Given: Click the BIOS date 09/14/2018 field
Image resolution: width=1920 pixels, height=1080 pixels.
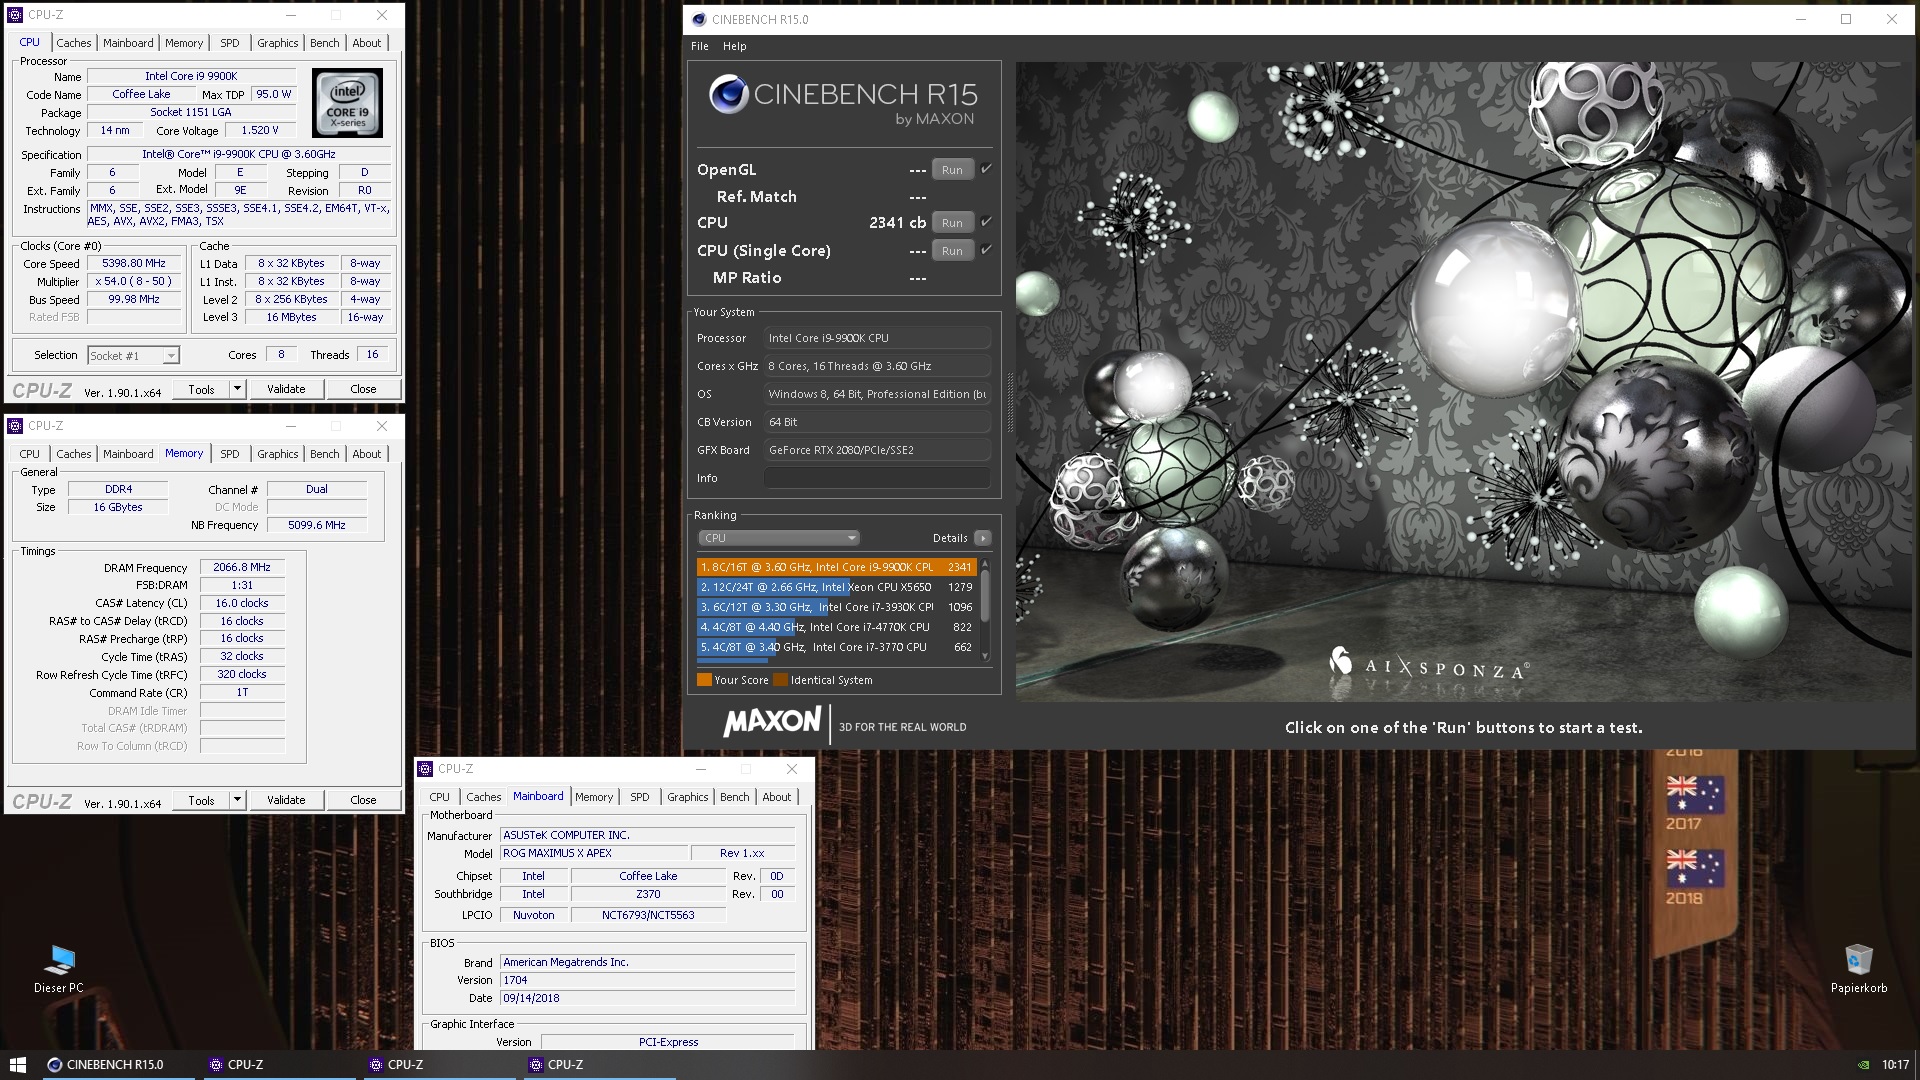Looking at the screenshot, I should [x=647, y=998].
